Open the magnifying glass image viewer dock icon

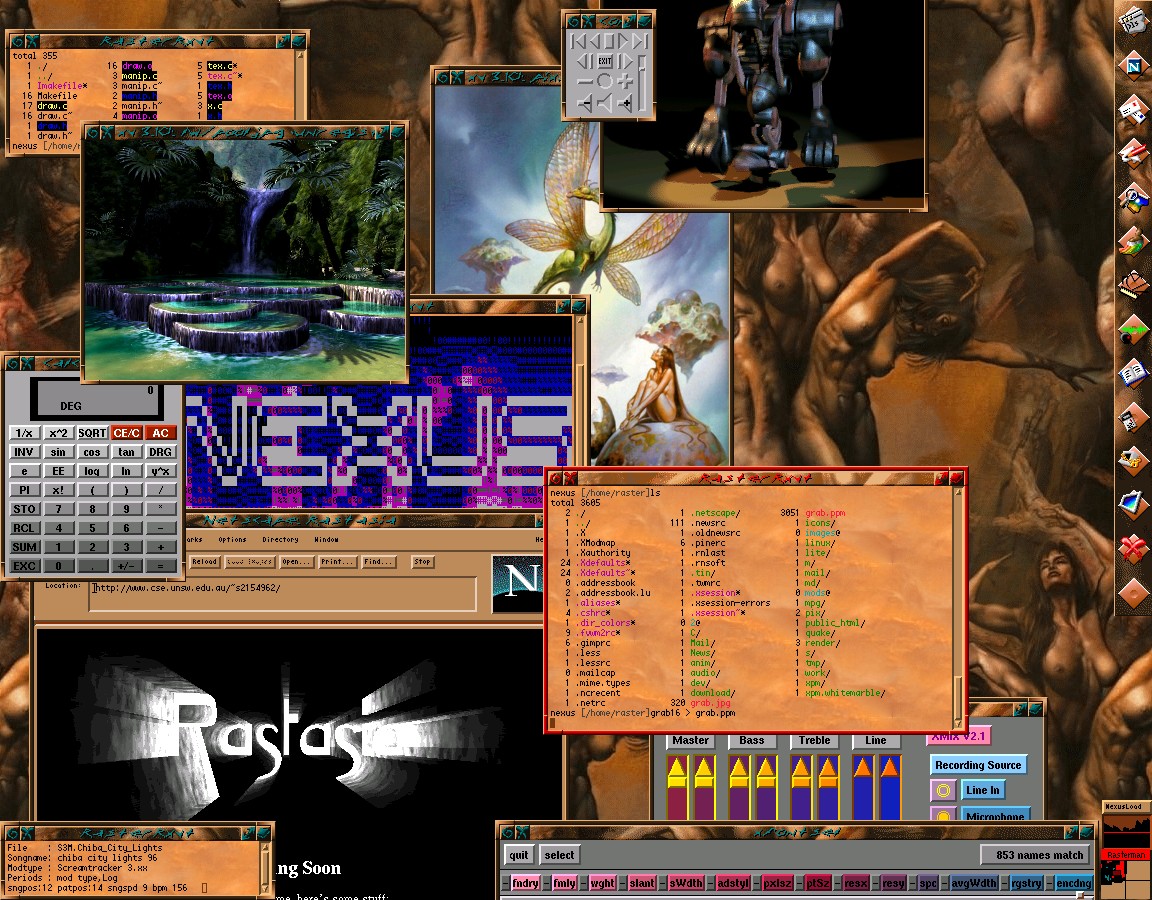tap(1133, 198)
